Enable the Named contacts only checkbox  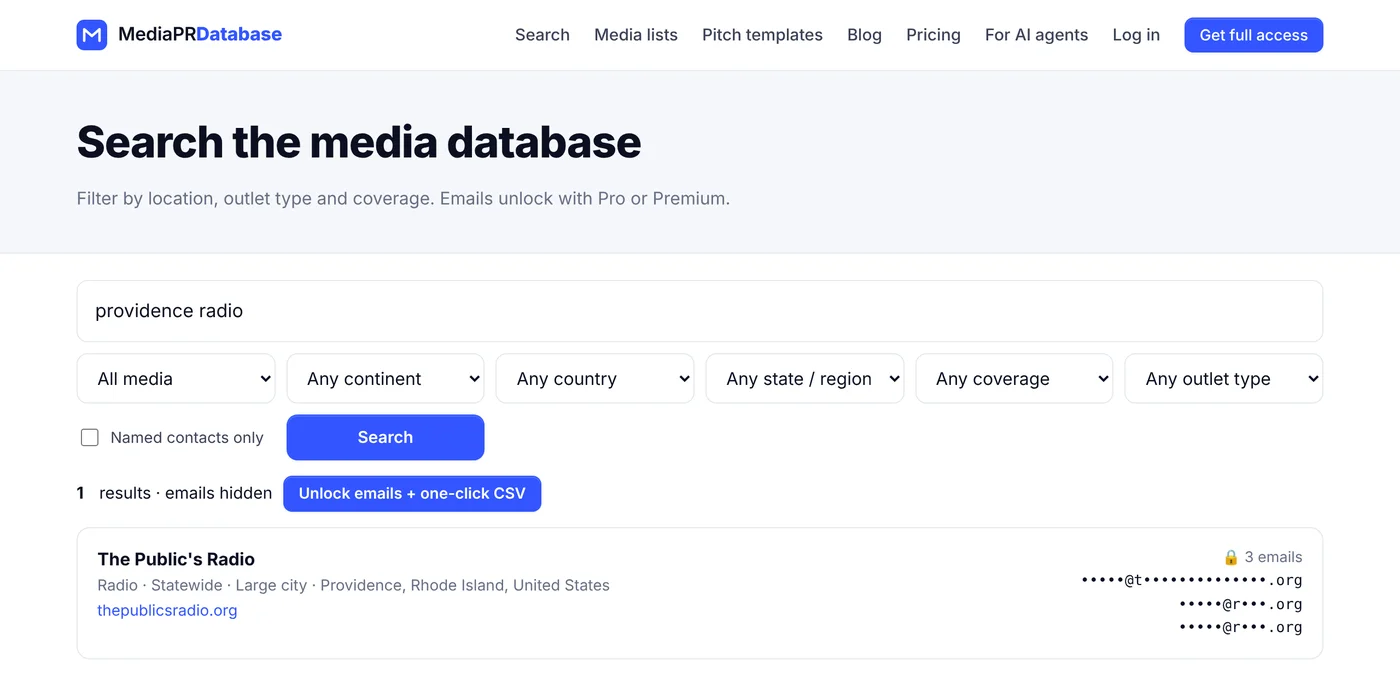tap(90, 437)
